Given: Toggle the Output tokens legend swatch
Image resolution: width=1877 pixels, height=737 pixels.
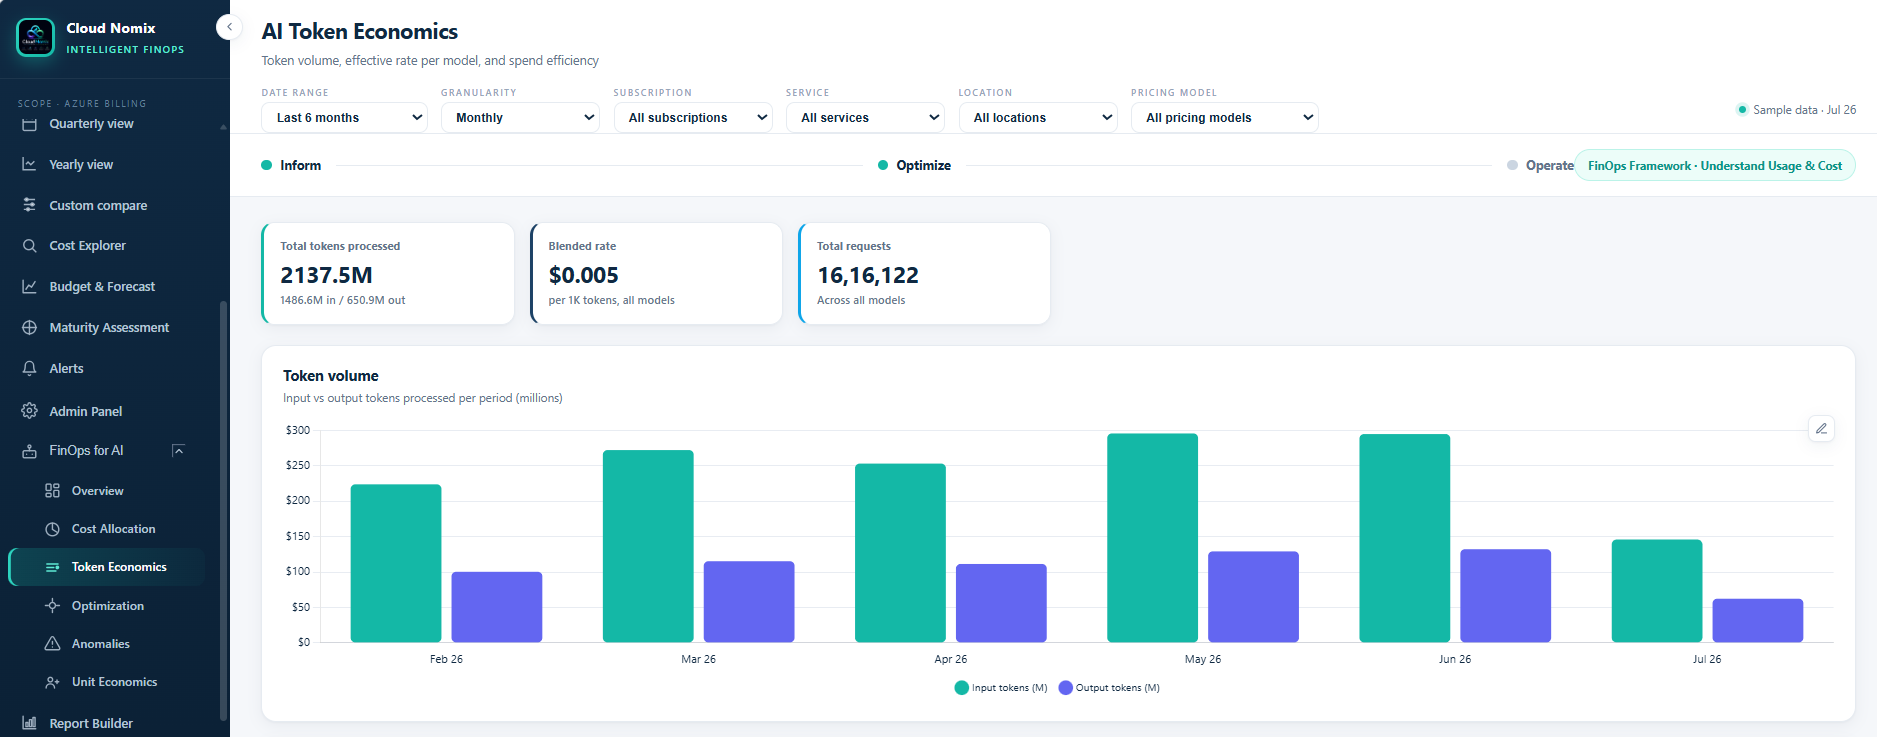Looking at the screenshot, I should [x=1066, y=688].
